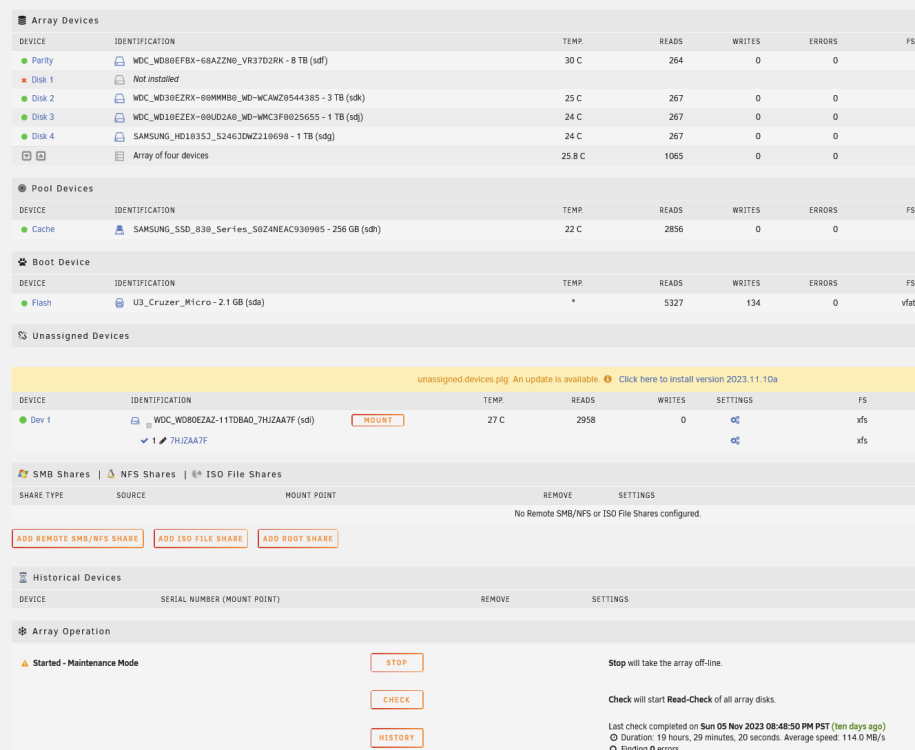Image resolution: width=915 pixels, height=750 pixels.
Task: Click the drive icon for WDC_WD10EZEX disk
Action: tap(120, 117)
